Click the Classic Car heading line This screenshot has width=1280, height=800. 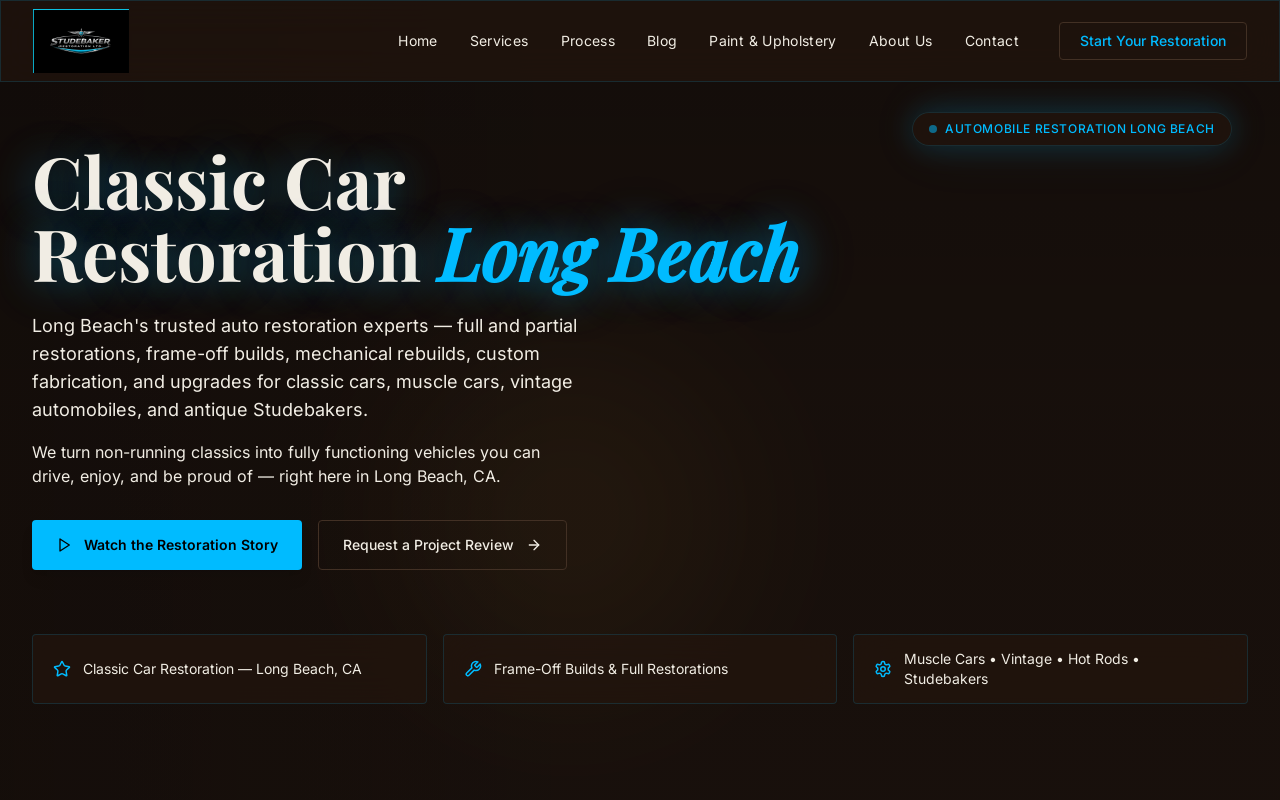(219, 183)
